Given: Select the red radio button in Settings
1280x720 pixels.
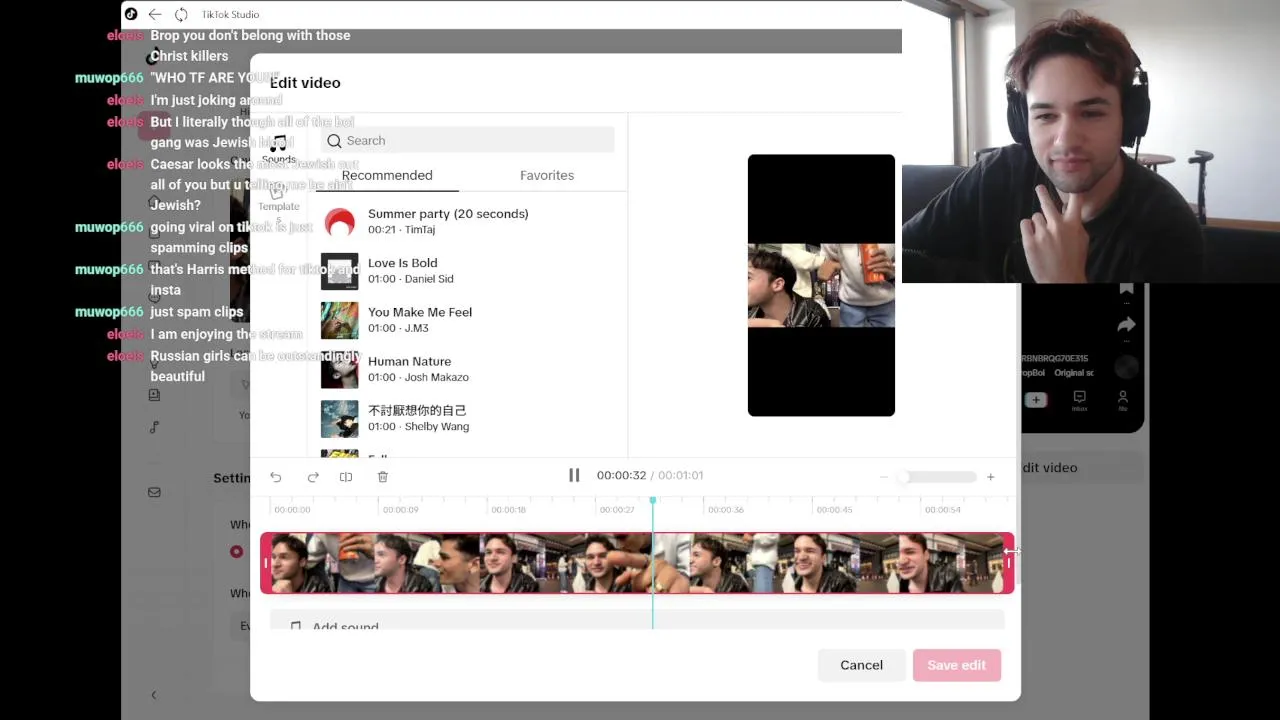Looking at the screenshot, I should (x=236, y=551).
